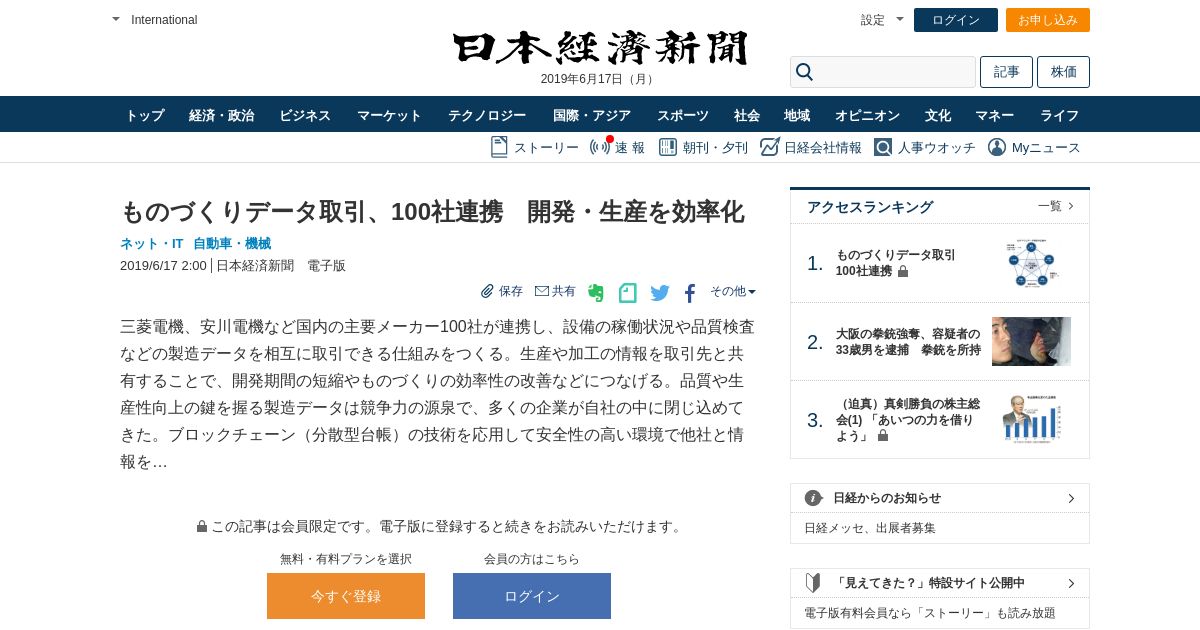Open マーケット section
Viewport: 1200px width, 630px height.
click(389, 115)
